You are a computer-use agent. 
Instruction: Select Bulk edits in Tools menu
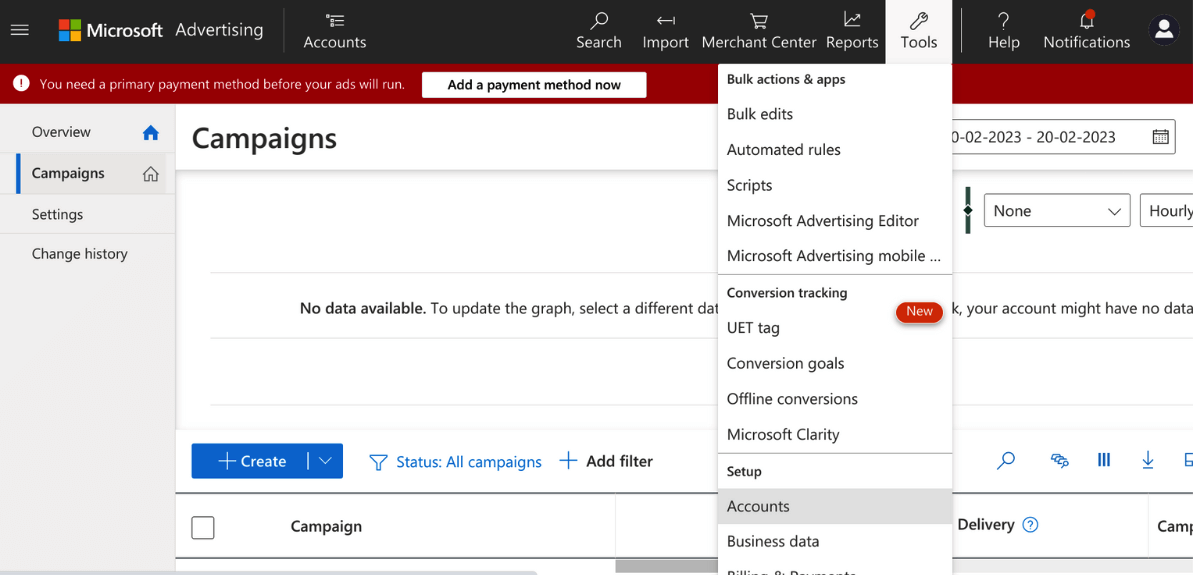coord(835,114)
